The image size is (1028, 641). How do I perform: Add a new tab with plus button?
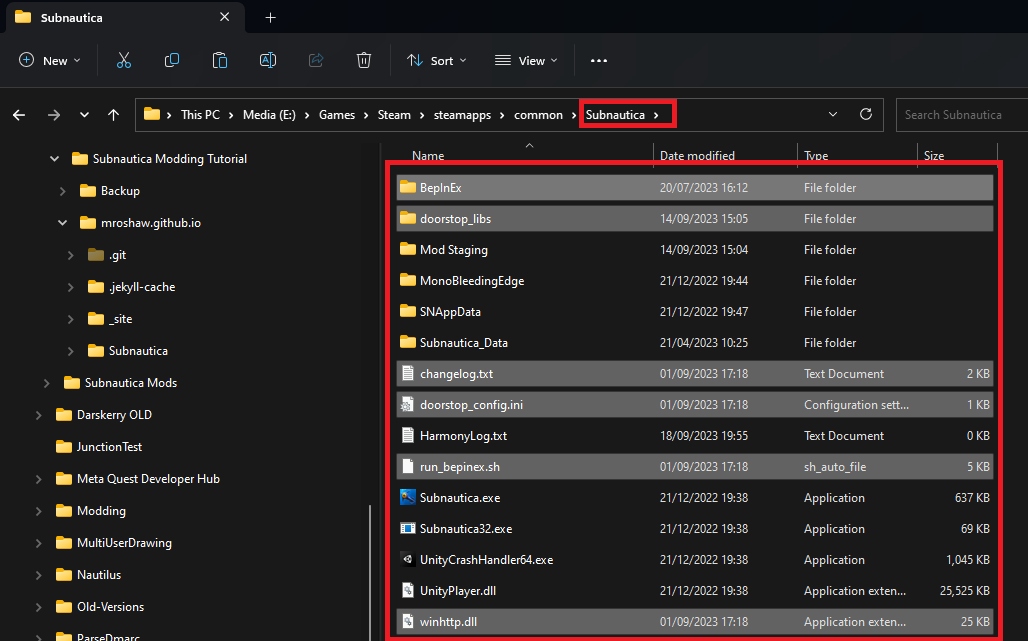tap(270, 18)
